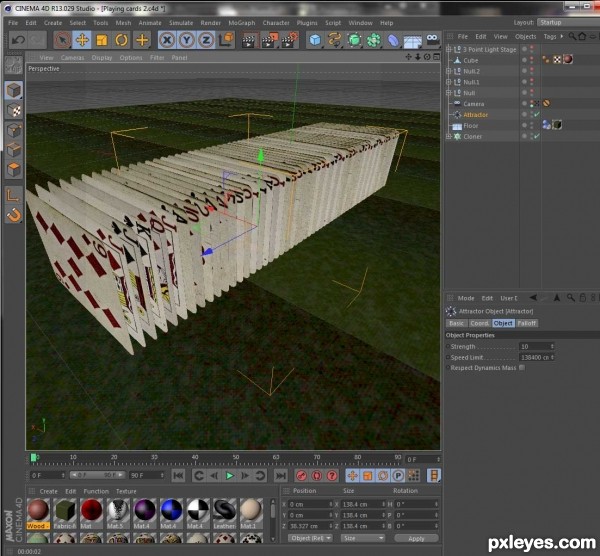Screen dimensions: 600x556
Task: Click the coordinate system icon
Action: click(x=226, y=40)
